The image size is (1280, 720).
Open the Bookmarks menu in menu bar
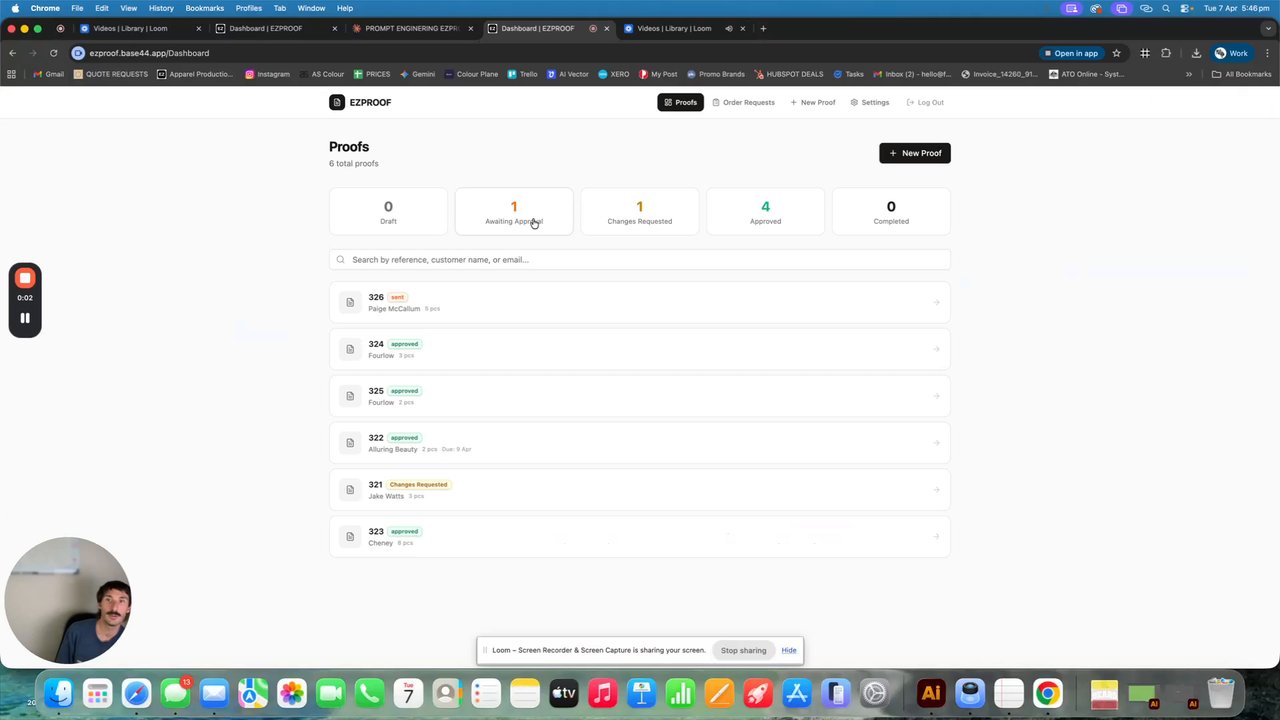click(x=204, y=8)
